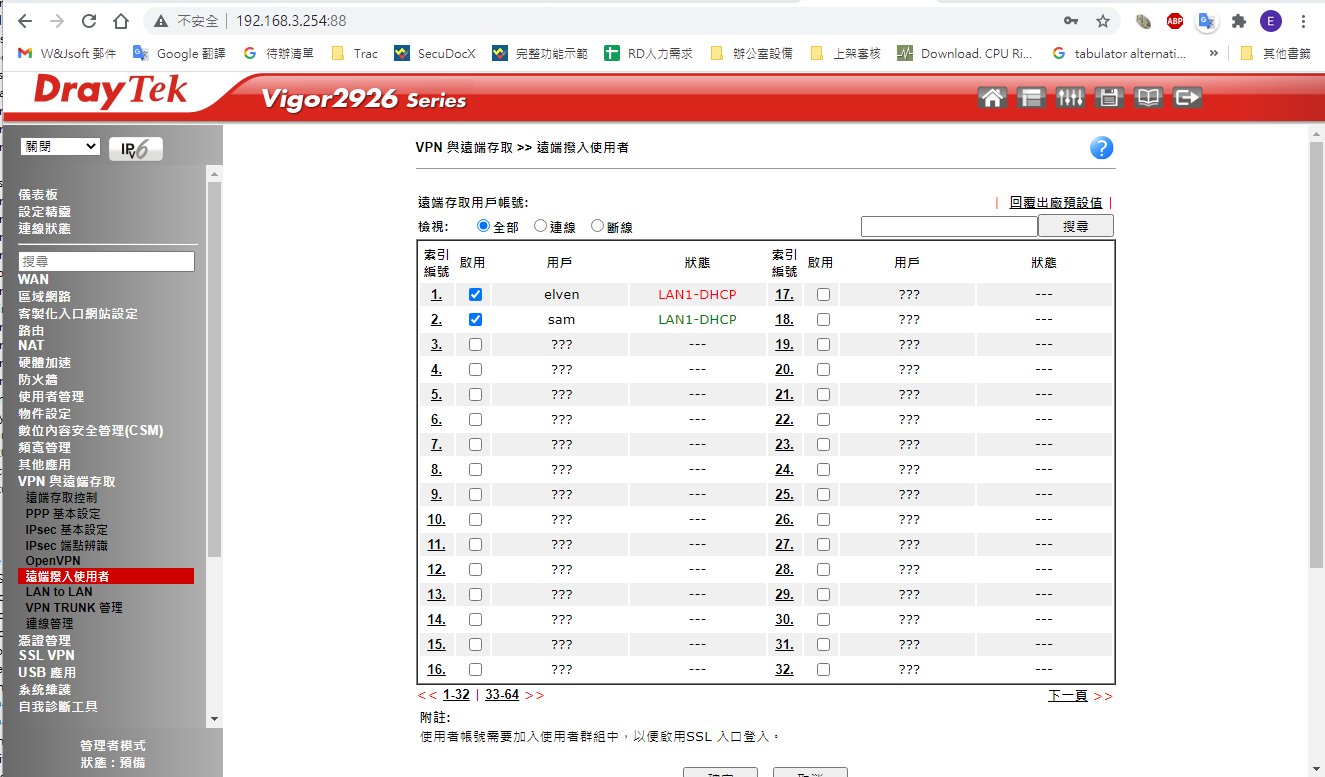The height and width of the screenshot is (777, 1325).
Task: Go back with the browser back arrow
Action: click(25, 21)
